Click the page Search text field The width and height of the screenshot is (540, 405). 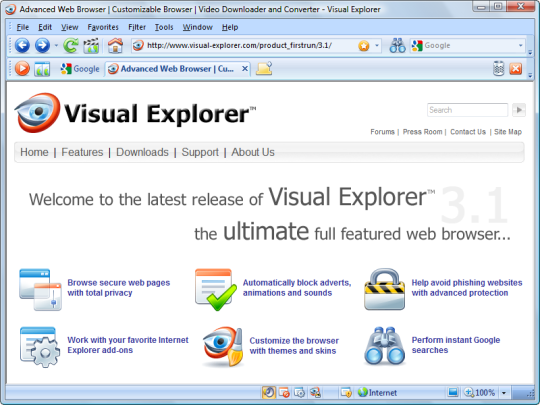(467, 110)
